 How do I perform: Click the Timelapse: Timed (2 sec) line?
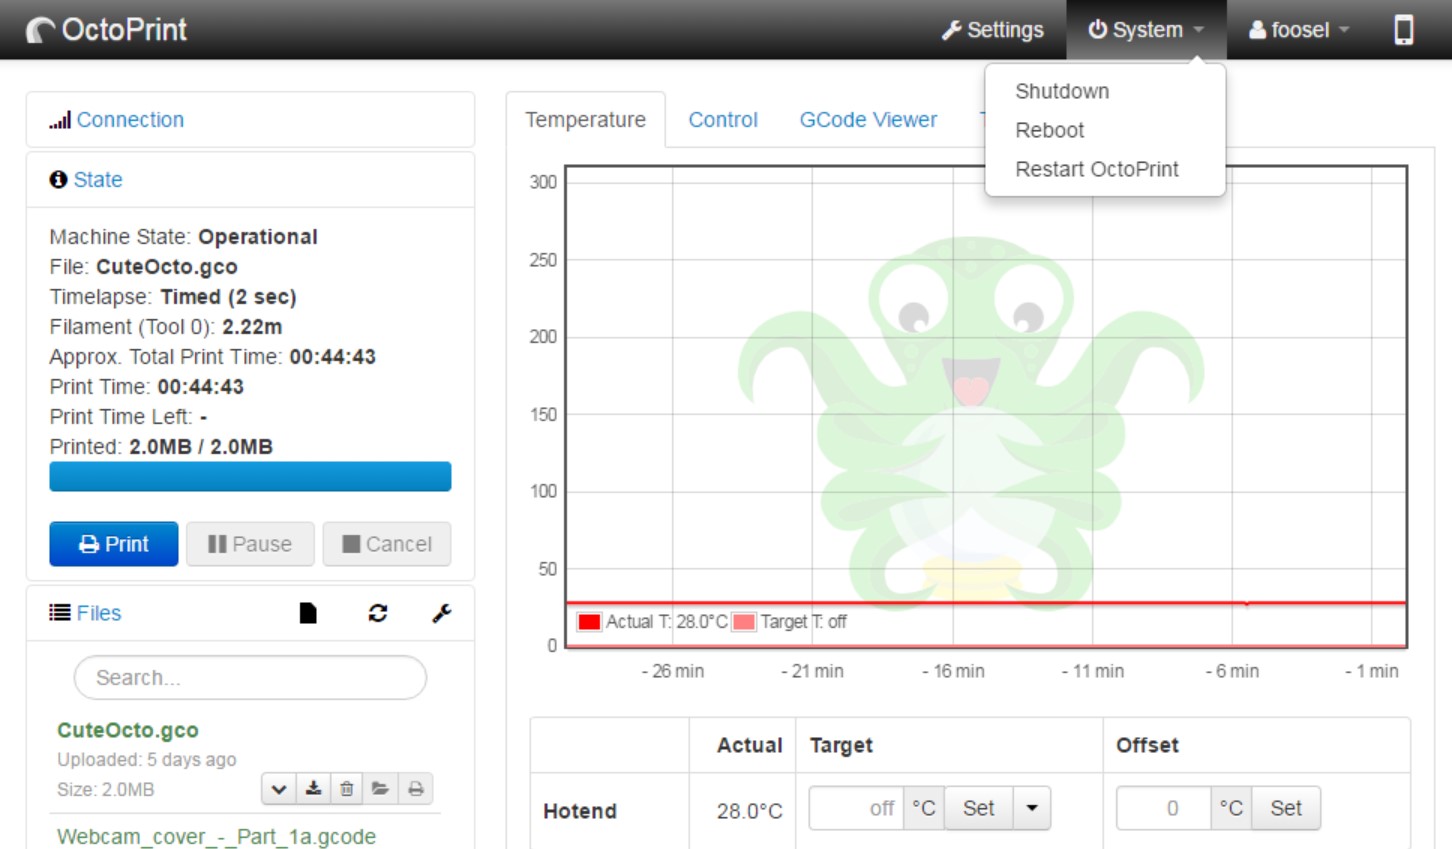(173, 297)
